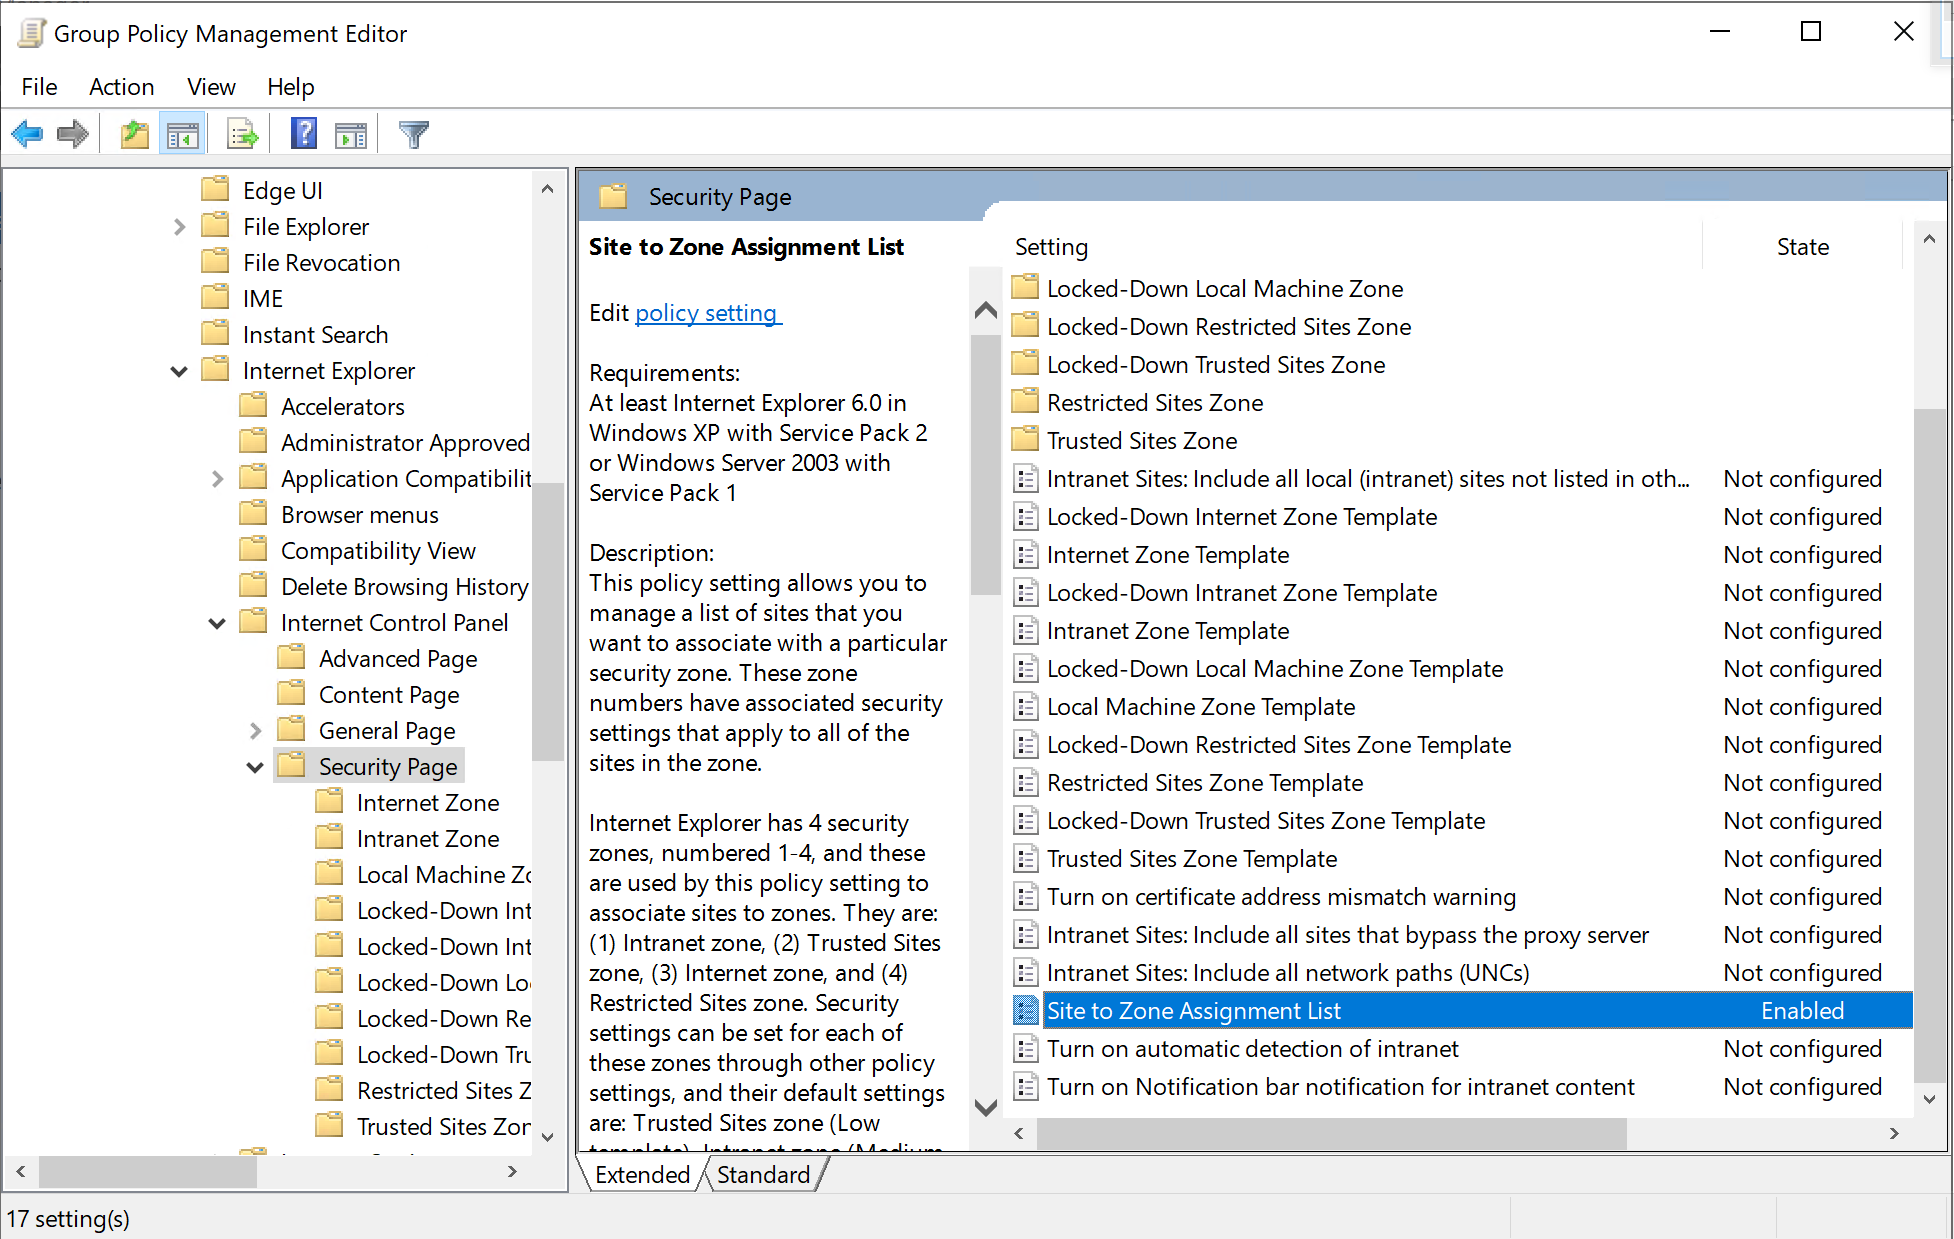
Task: Click the Security Page header folder icon
Action: point(613,196)
